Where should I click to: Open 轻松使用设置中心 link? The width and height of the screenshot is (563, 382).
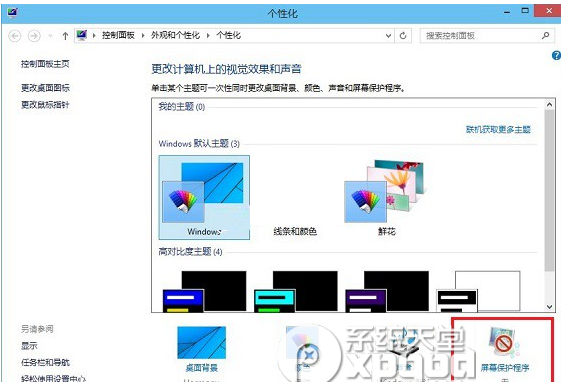point(53,378)
